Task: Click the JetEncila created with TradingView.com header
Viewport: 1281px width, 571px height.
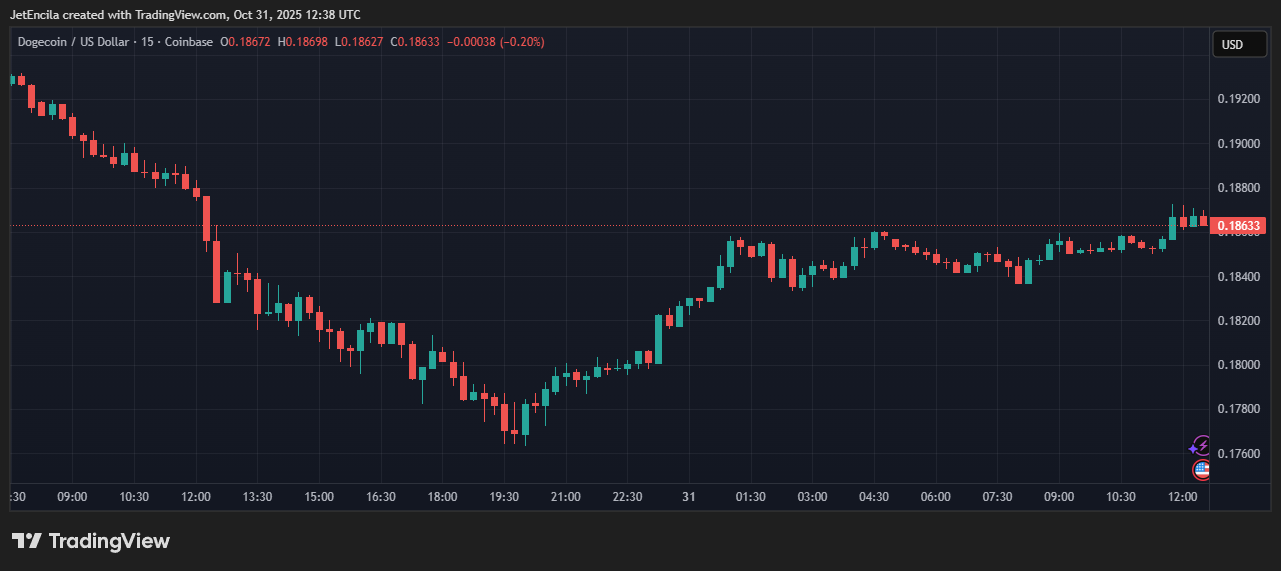Action: (185, 14)
